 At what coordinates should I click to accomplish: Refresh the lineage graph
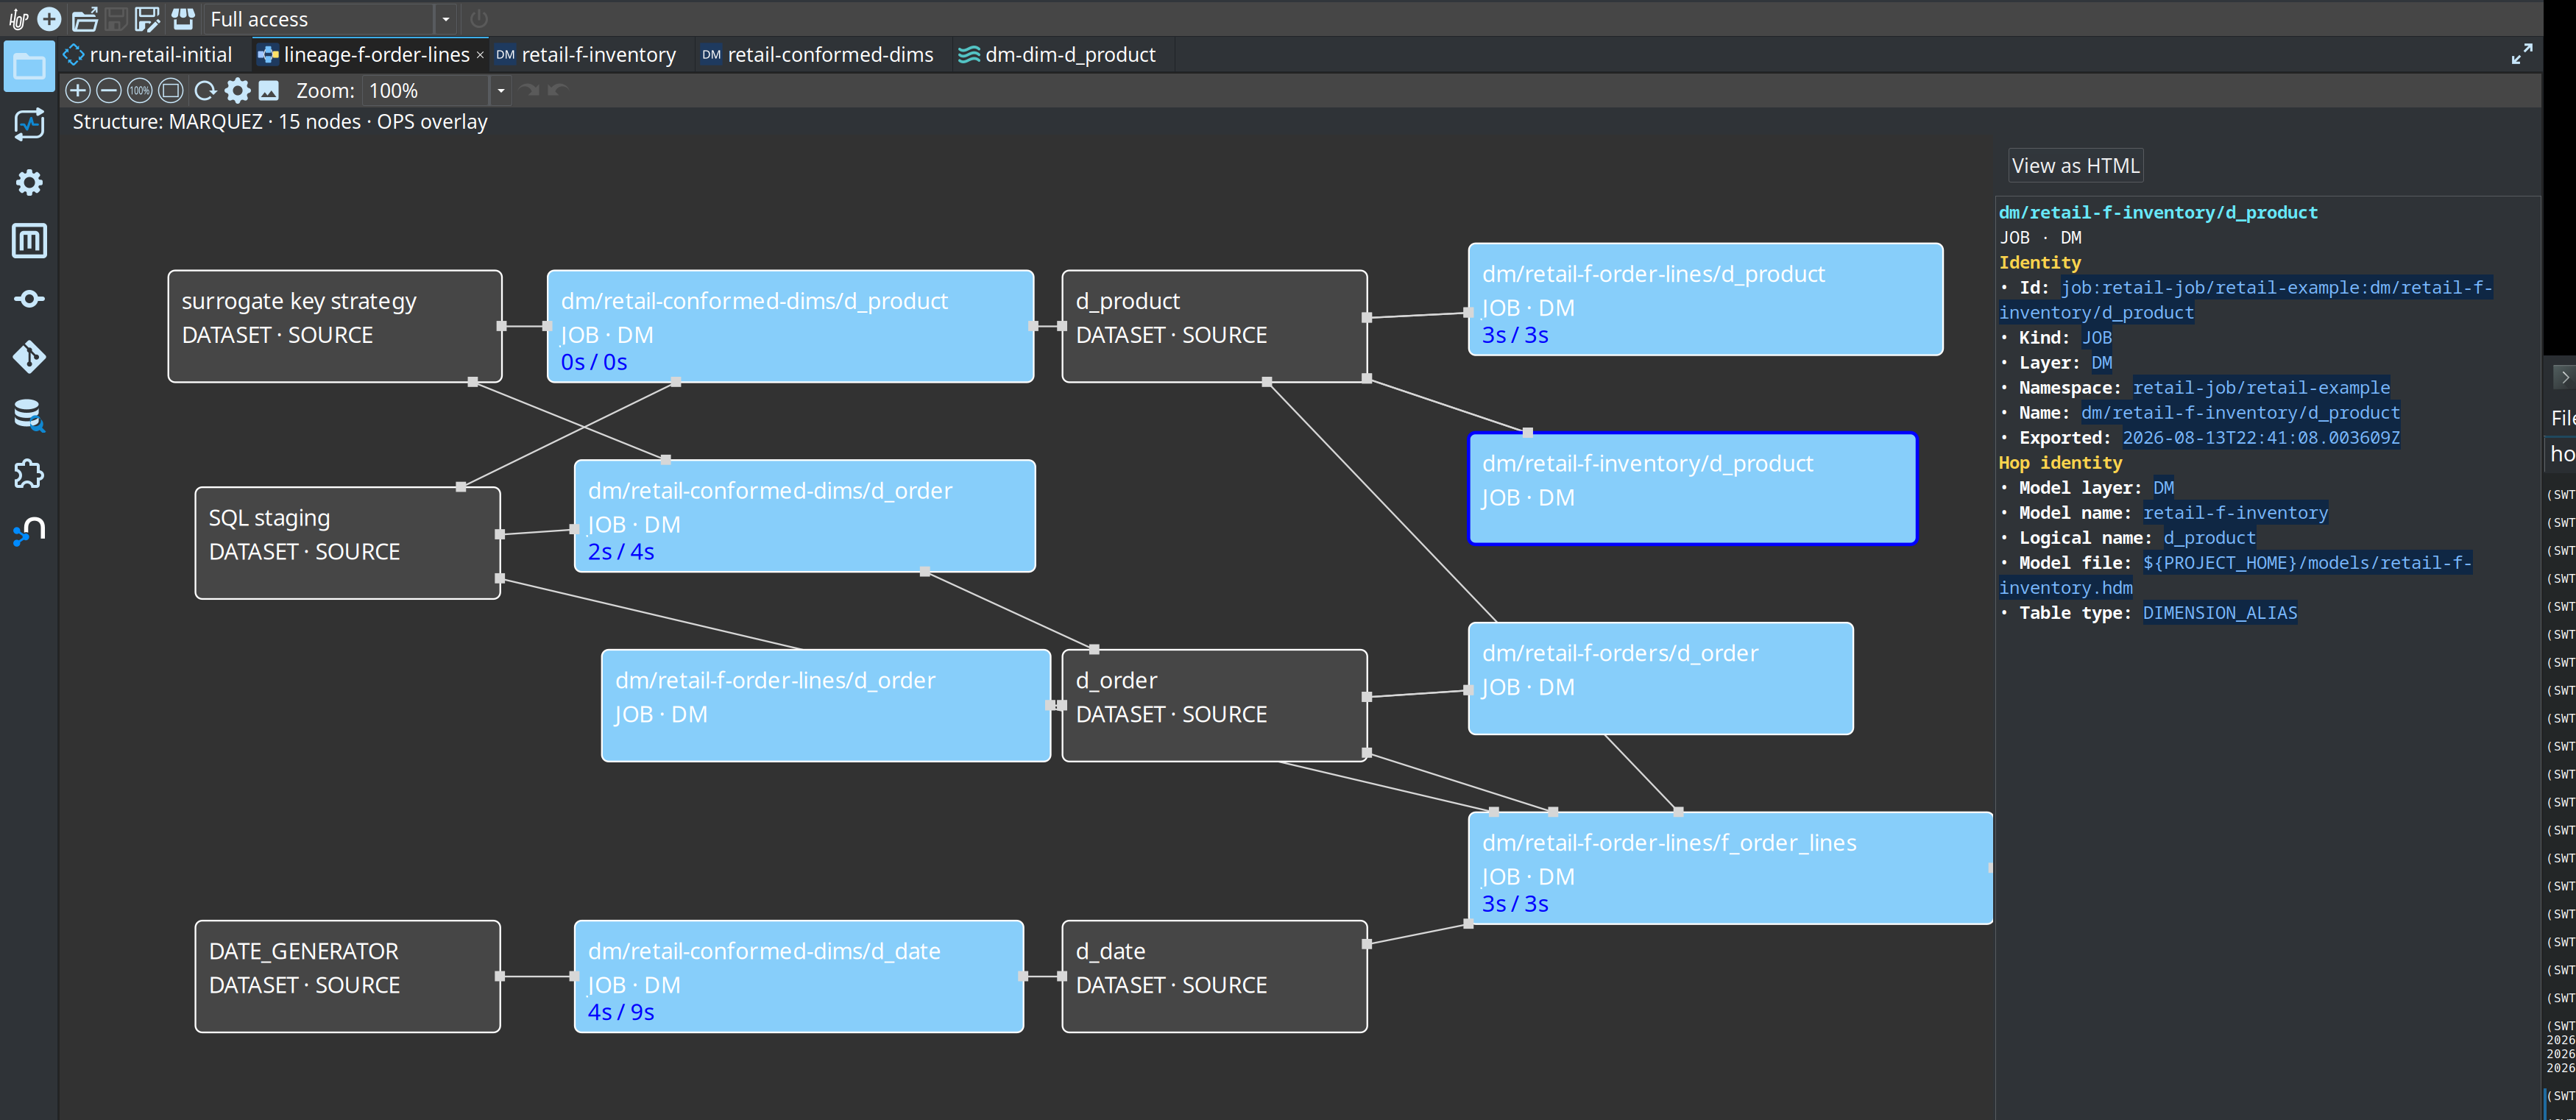point(205,91)
